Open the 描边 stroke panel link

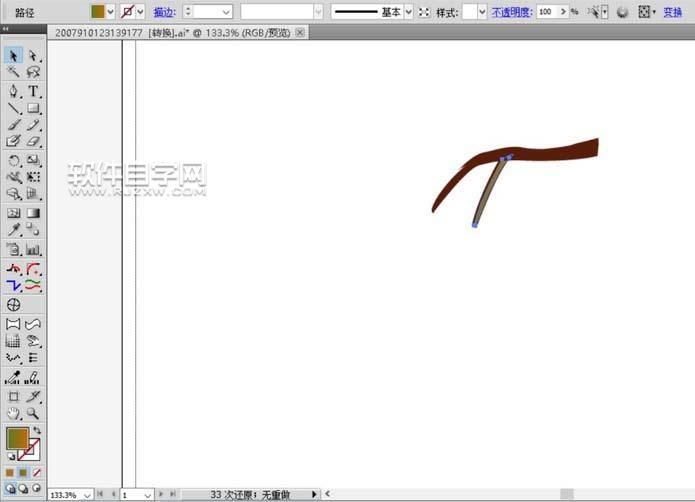(x=164, y=12)
